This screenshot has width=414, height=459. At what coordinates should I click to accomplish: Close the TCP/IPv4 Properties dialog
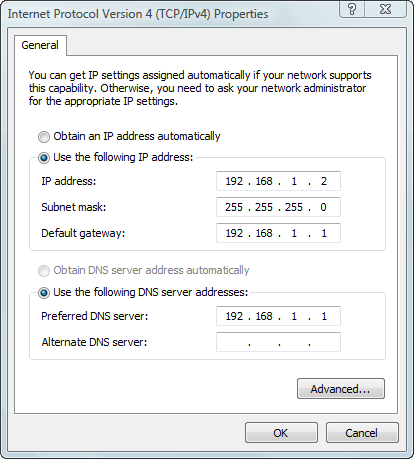[x=385, y=9]
